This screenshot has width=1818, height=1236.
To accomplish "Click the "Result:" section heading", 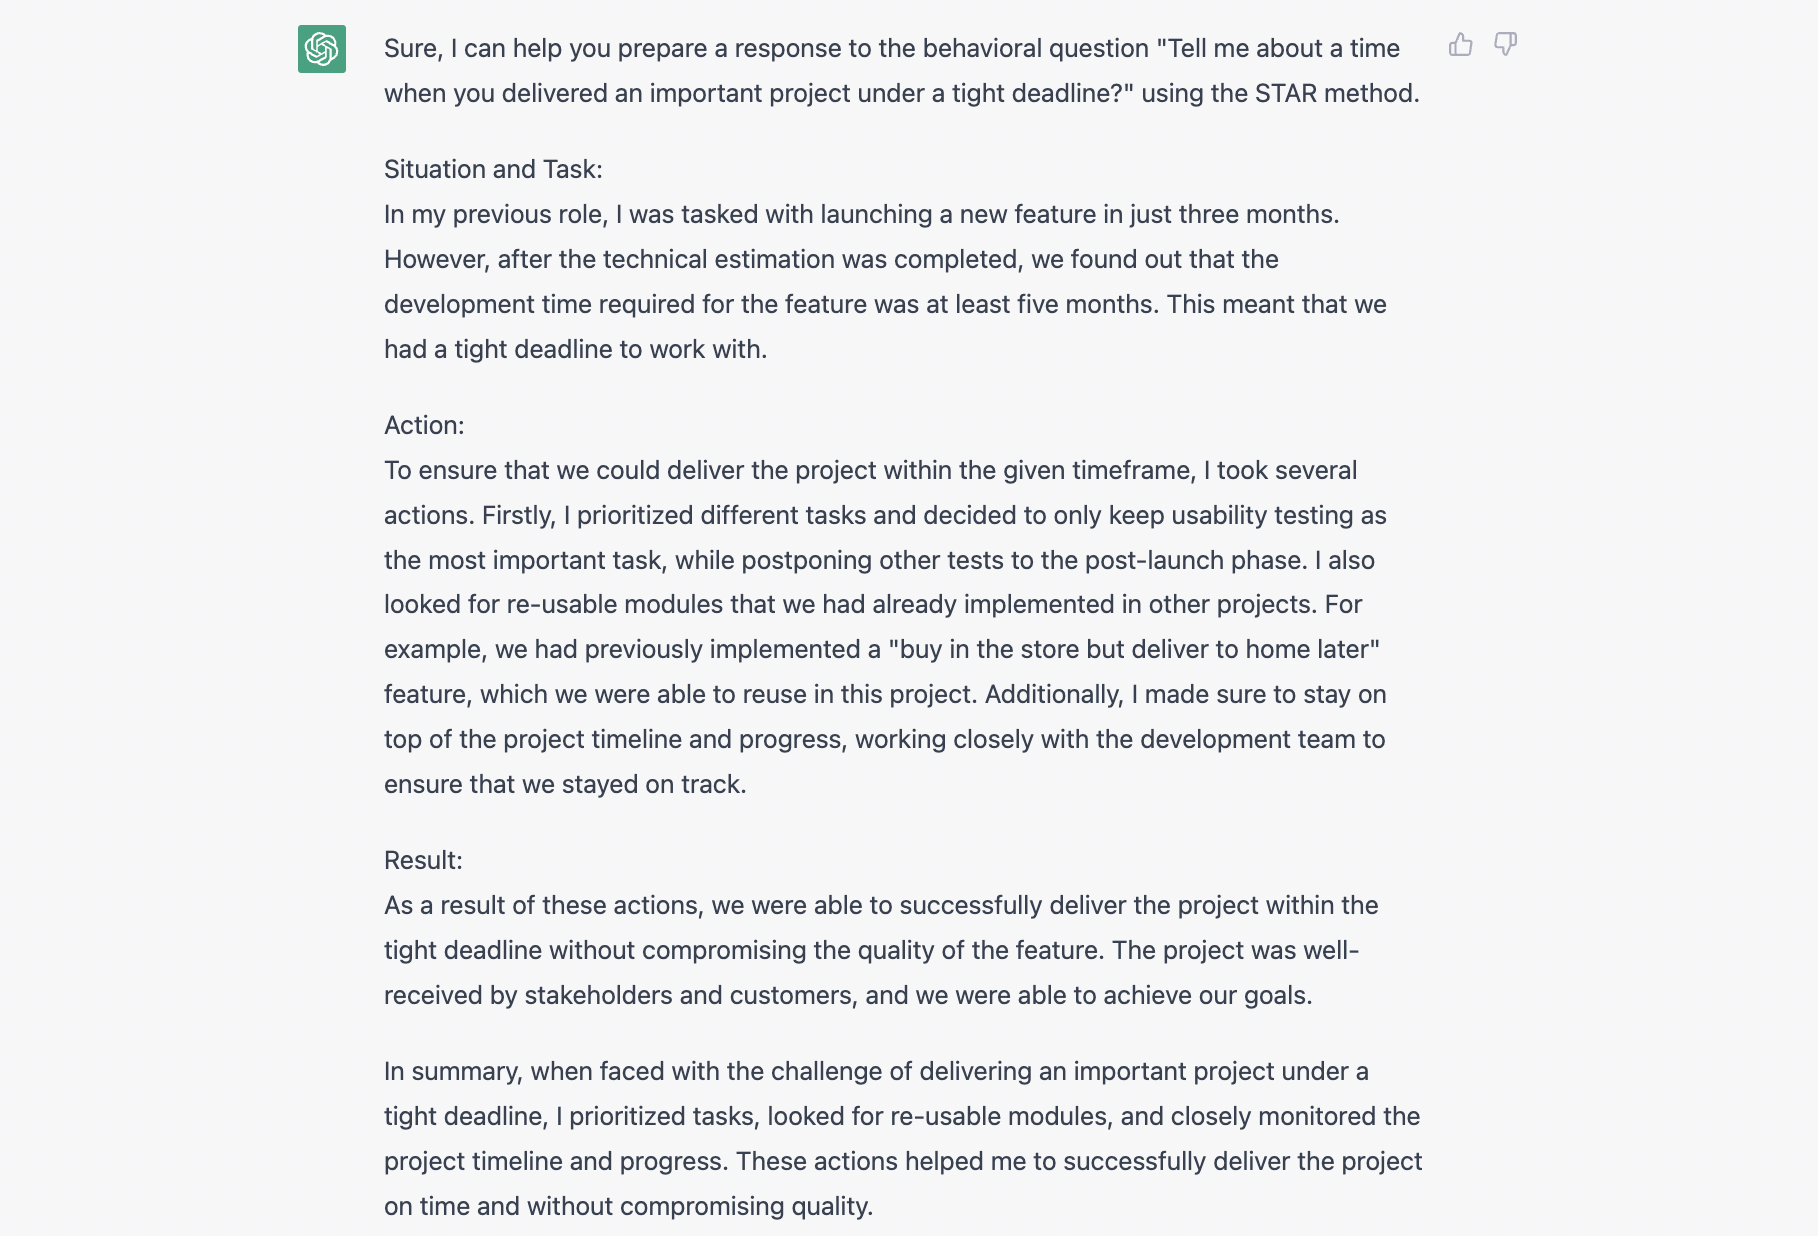I will pyautogui.click(x=423, y=860).
